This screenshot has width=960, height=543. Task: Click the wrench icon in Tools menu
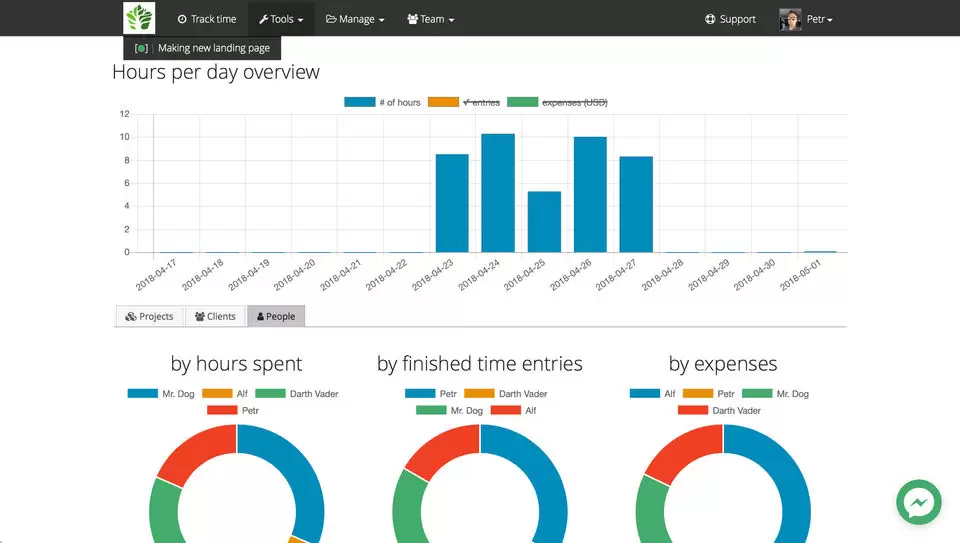[x=263, y=19]
